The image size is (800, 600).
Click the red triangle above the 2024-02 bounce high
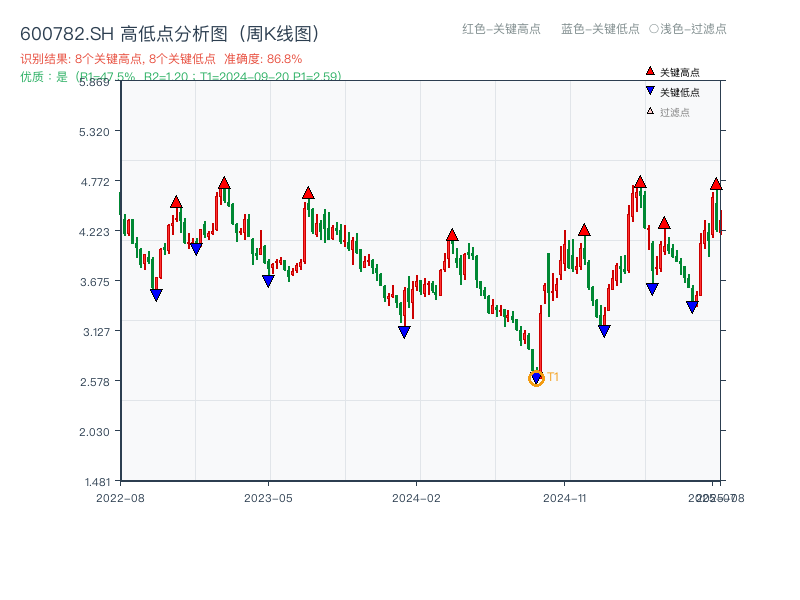click(x=451, y=235)
